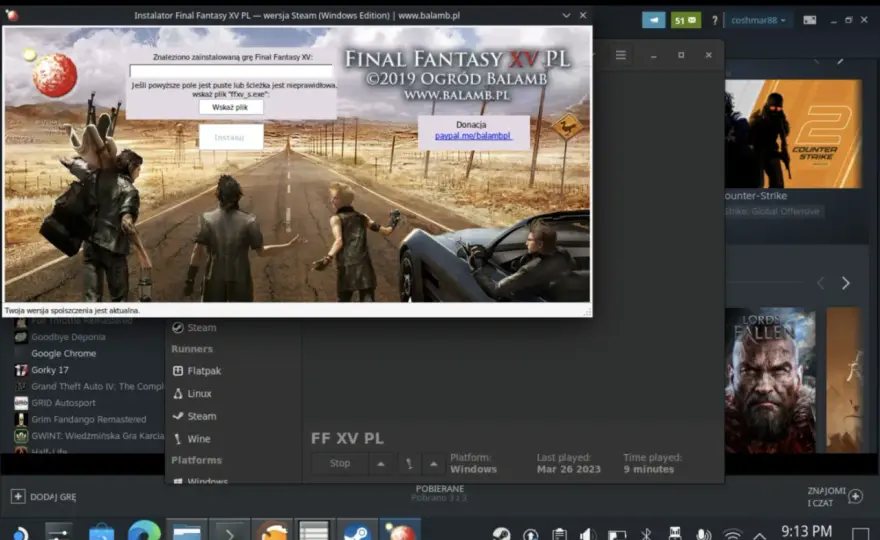Click the Wine glass icon in sidebar

pyautogui.click(x=178, y=439)
